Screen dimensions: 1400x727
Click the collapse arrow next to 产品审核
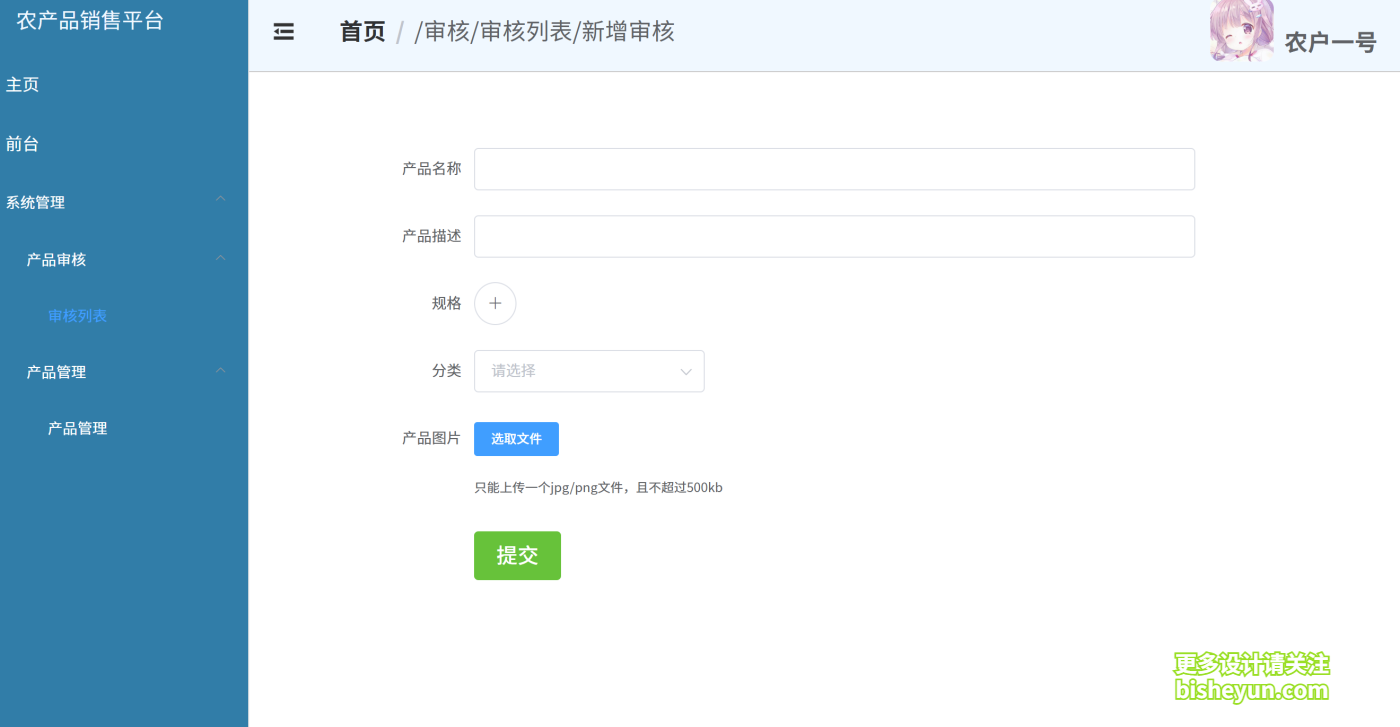pos(220,259)
